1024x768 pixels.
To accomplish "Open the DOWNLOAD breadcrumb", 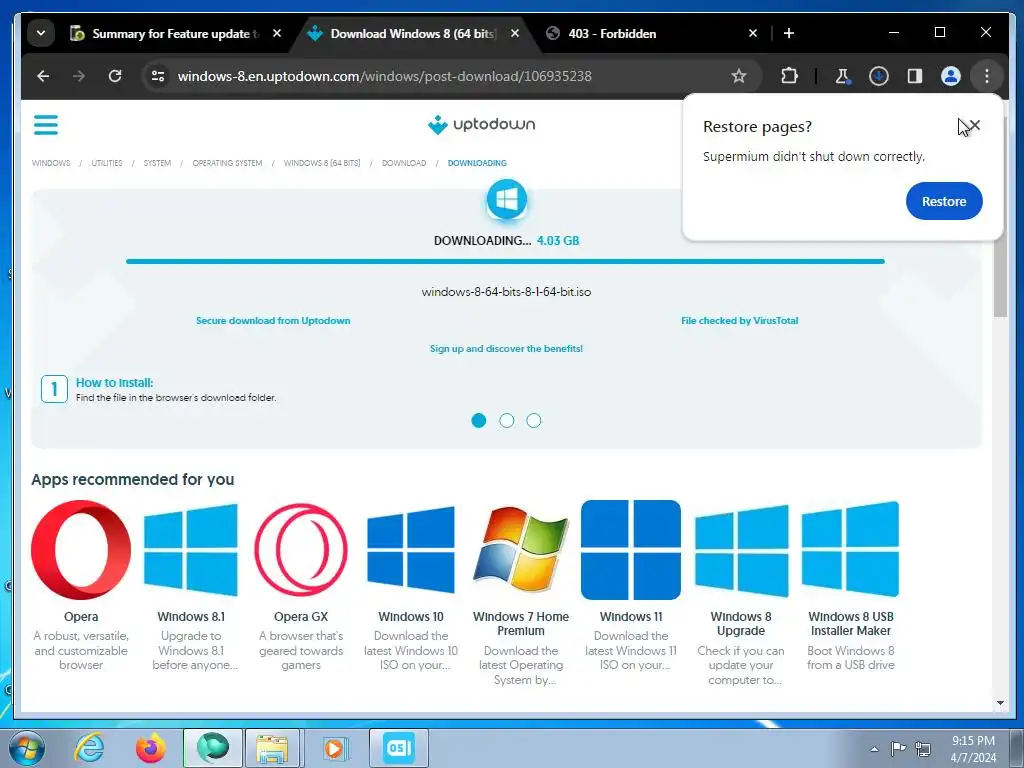I will point(404,163).
